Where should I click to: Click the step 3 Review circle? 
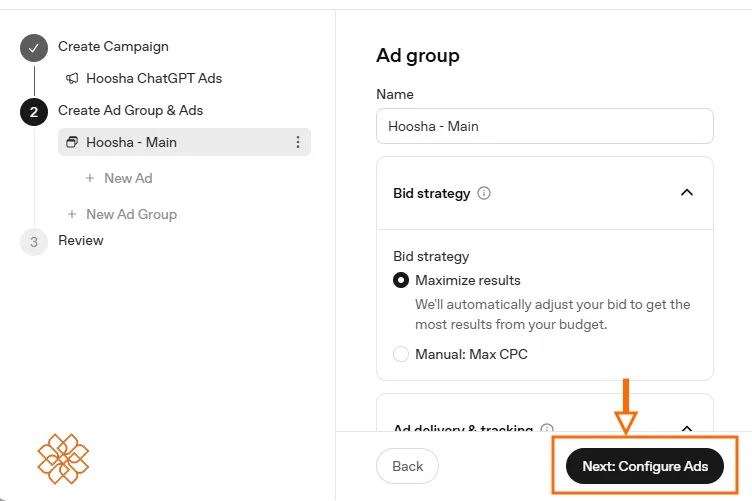[34, 242]
